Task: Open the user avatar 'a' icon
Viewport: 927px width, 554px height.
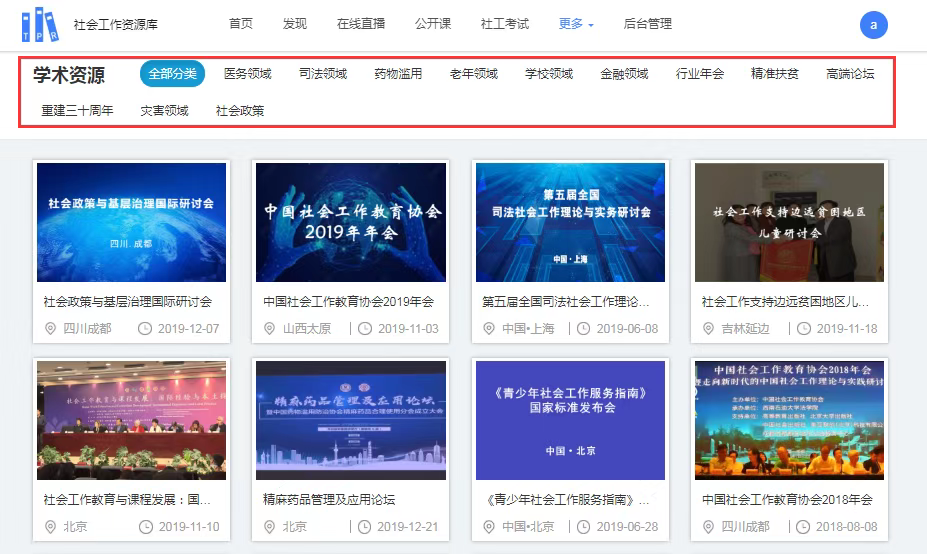Action: 873,25
